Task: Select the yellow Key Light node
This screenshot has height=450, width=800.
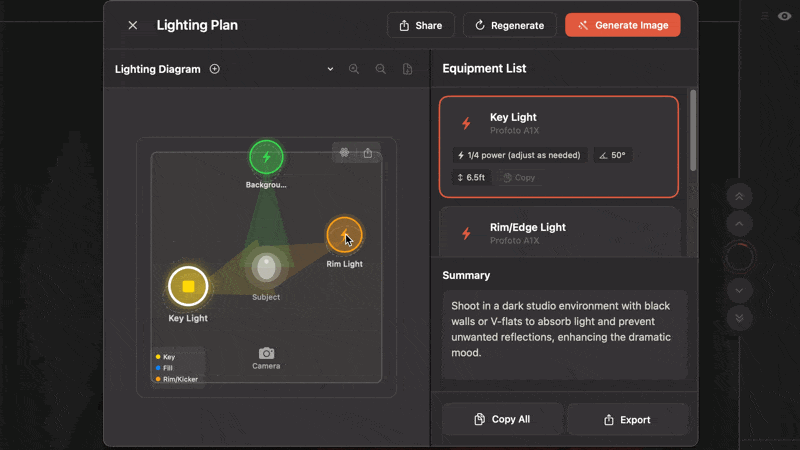Action: pos(188,287)
